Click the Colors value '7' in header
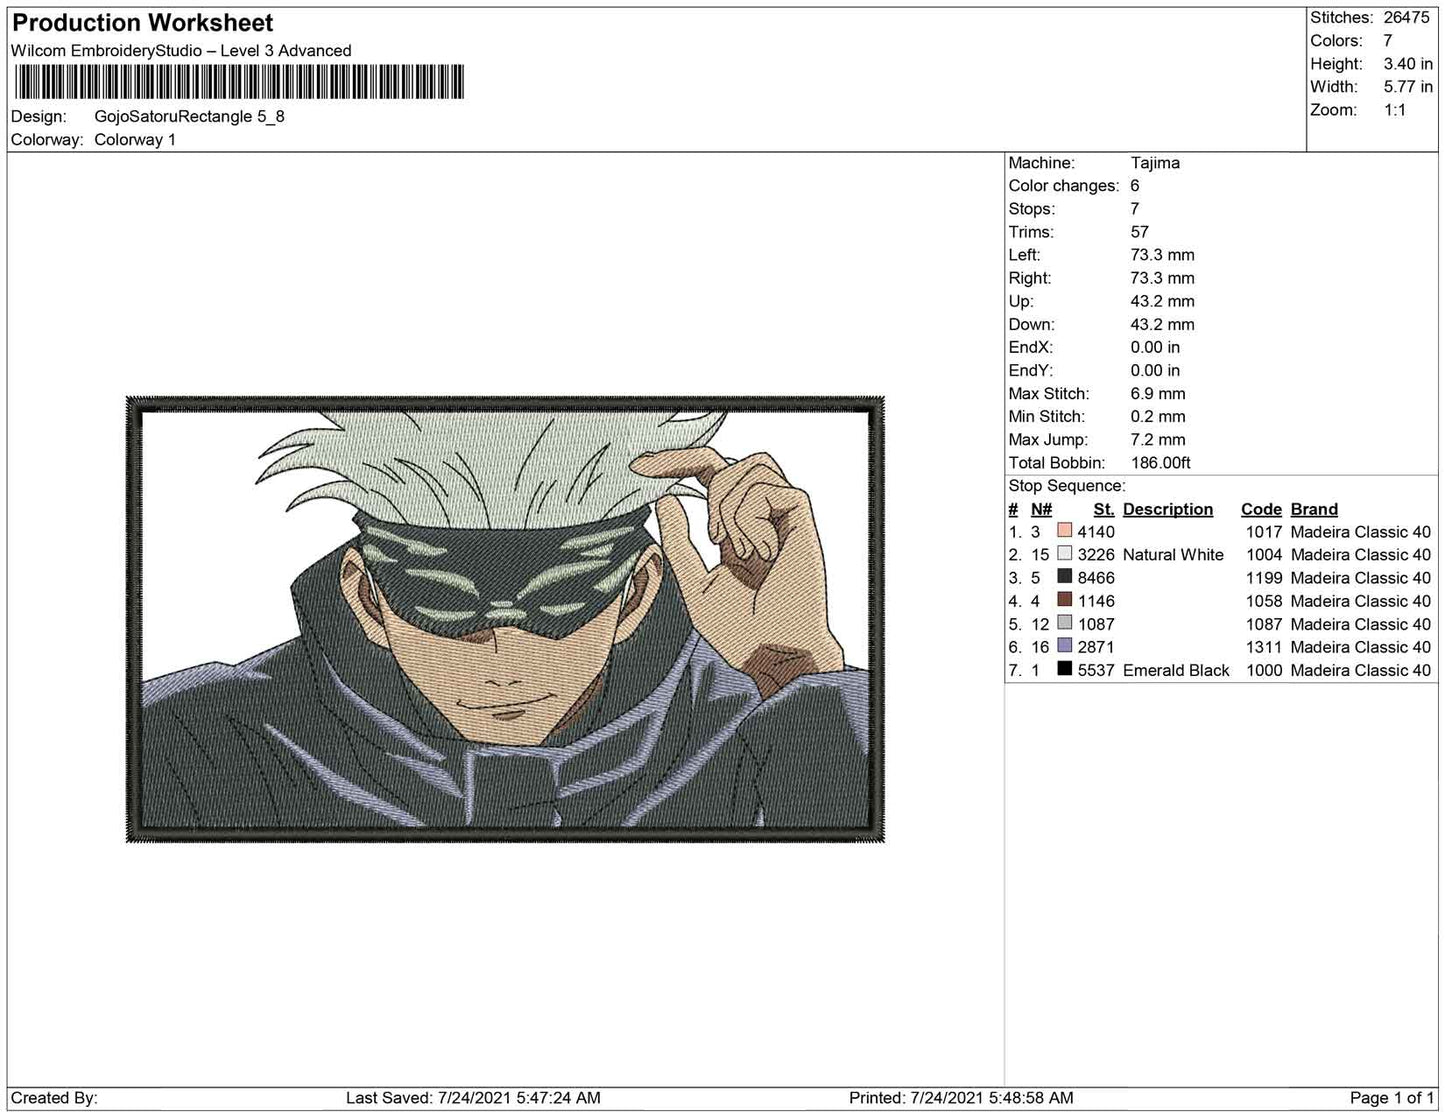The height and width of the screenshot is (1112, 1445). (1388, 40)
